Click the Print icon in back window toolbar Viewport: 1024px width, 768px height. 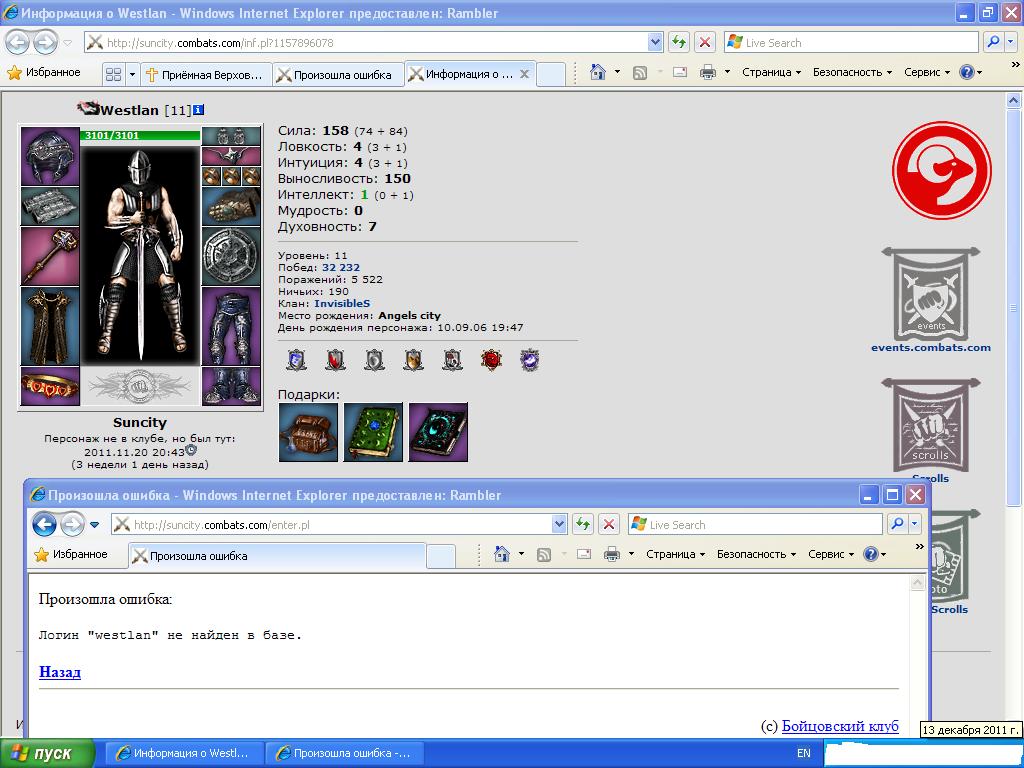pyautogui.click(x=708, y=72)
